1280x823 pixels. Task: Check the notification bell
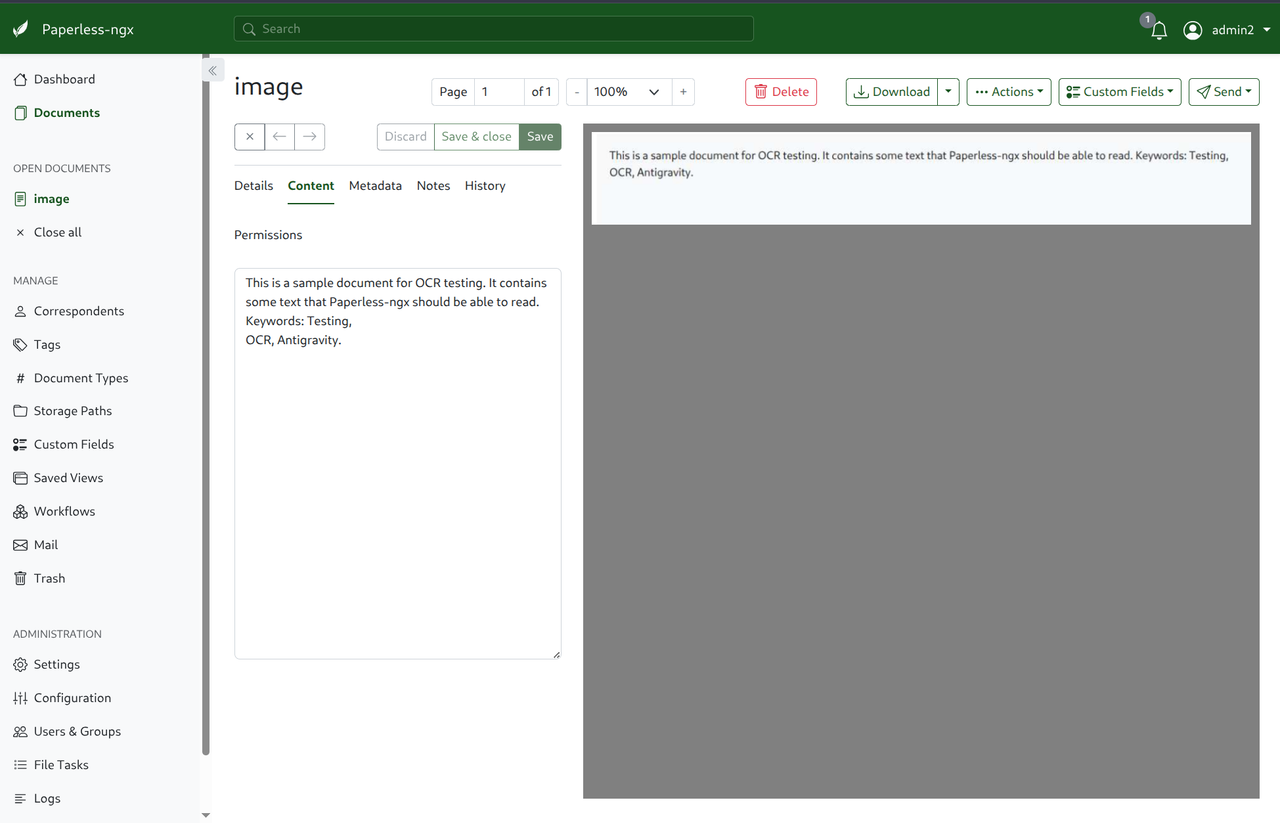click(x=1158, y=29)
